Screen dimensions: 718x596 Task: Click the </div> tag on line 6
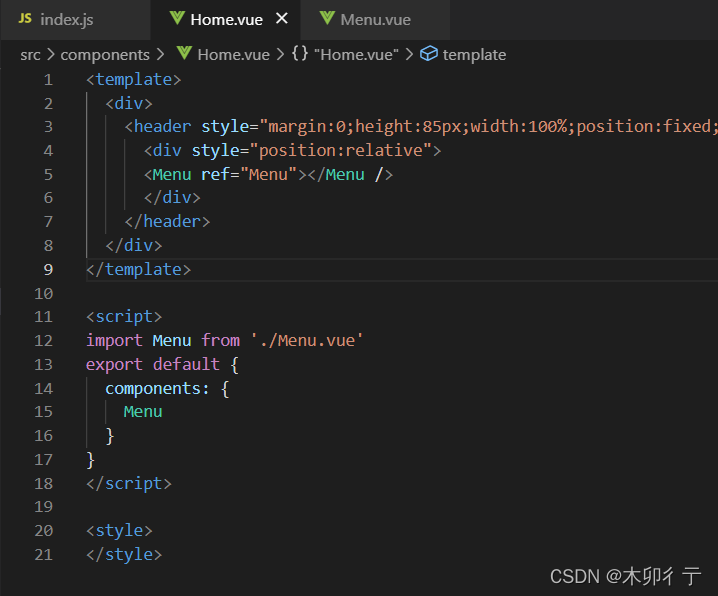coord(172,198)
